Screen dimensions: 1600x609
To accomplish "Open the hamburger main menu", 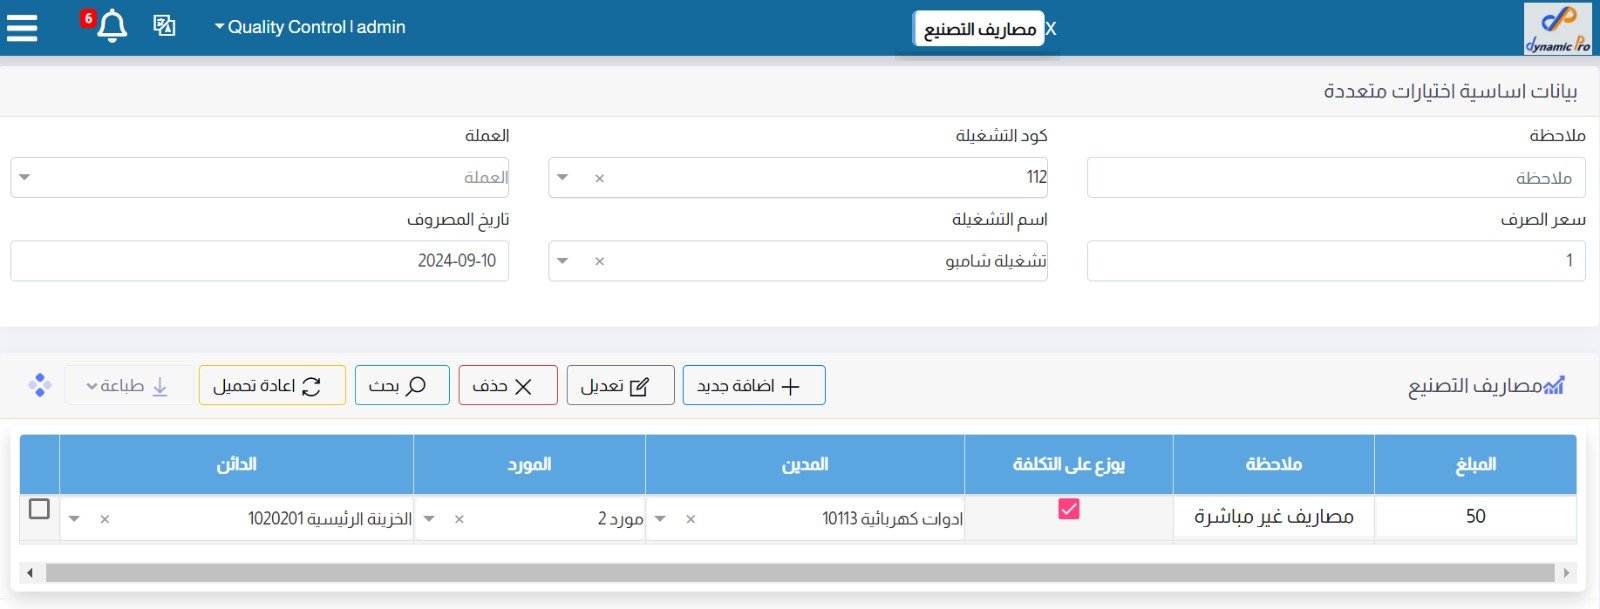I will pyautogui.click(x=22, y=27).
